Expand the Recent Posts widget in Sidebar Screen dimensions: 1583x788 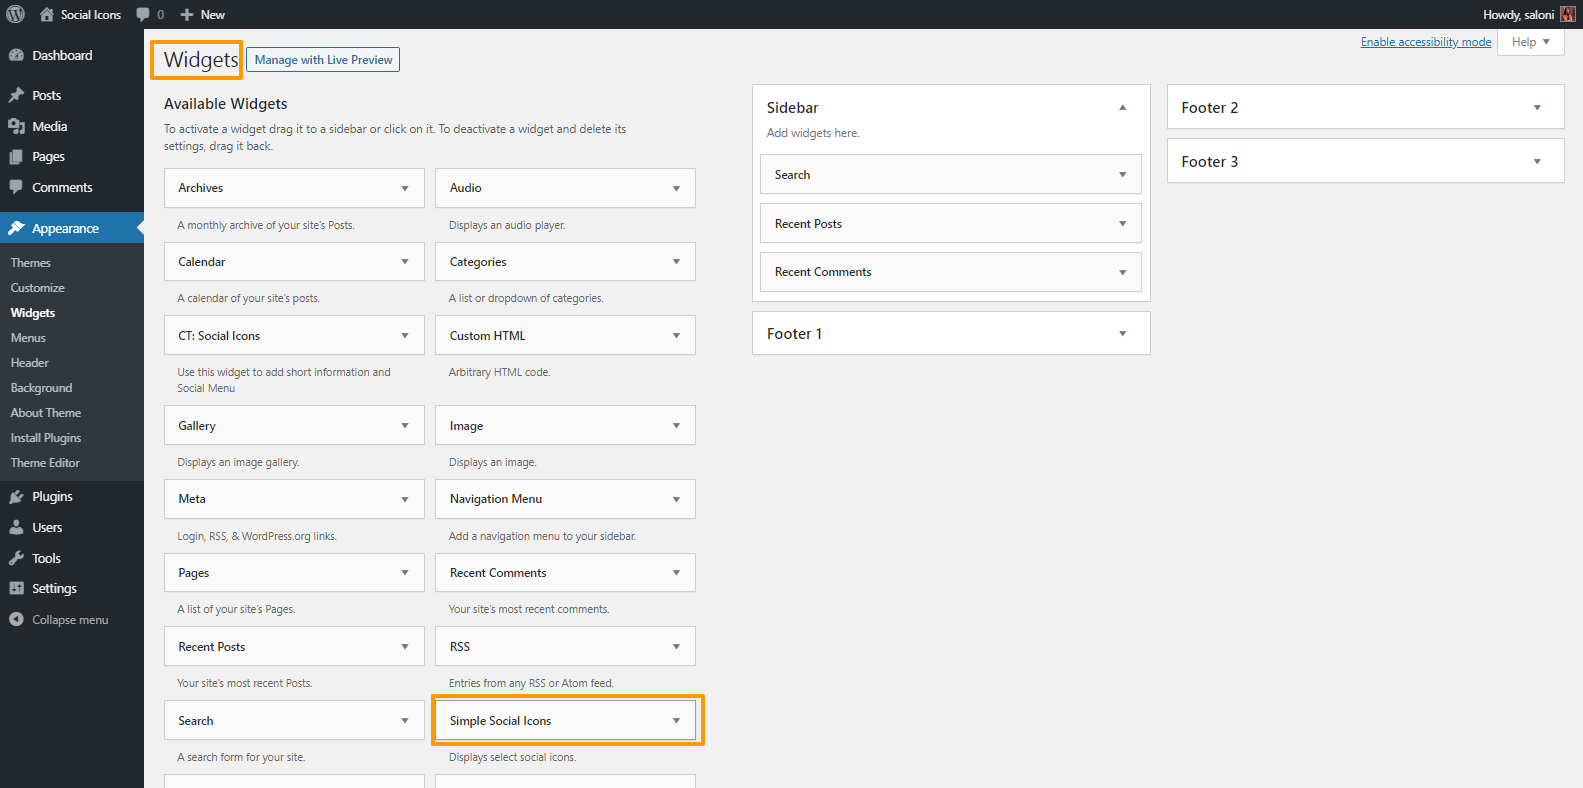(1122, 224)
